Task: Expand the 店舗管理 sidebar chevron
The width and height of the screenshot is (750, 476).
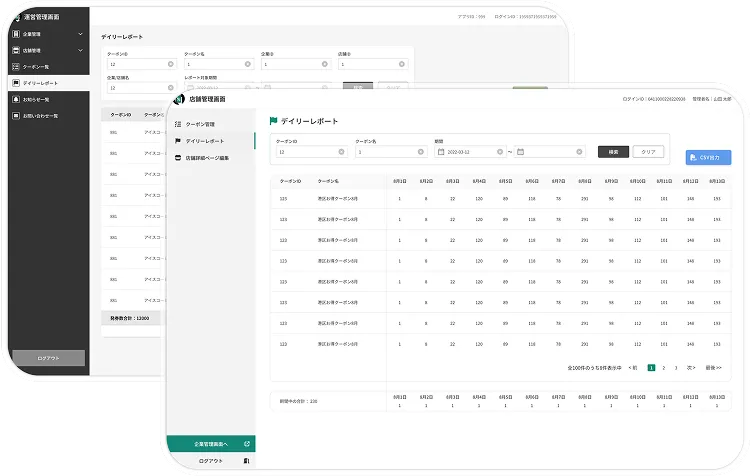Action: pyautogui.click(x=80, y=50)
